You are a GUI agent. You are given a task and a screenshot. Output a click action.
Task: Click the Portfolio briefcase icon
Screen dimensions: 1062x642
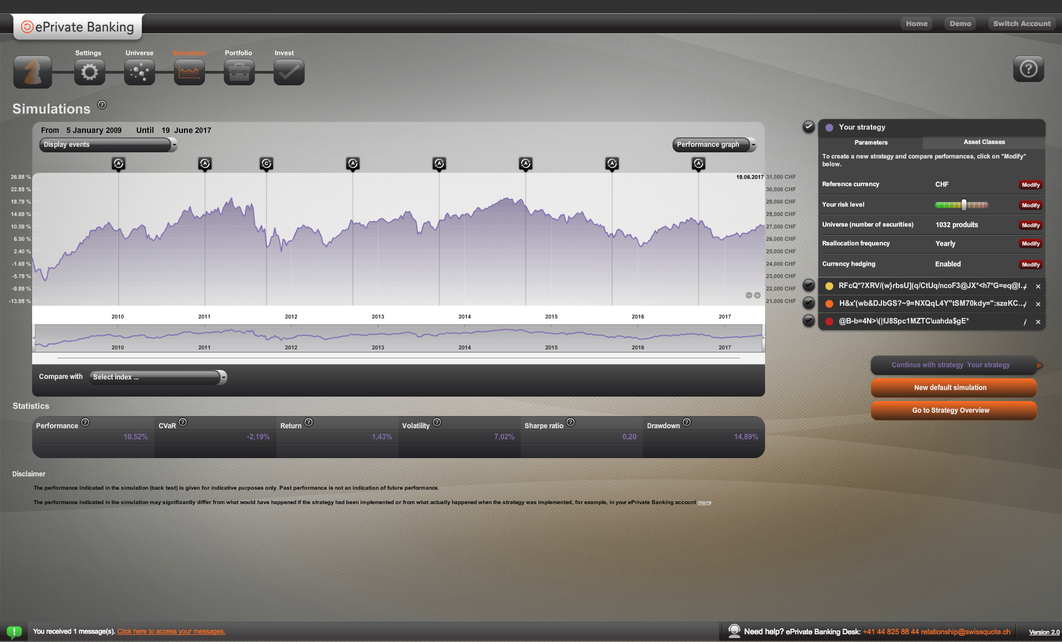(239, 72)
